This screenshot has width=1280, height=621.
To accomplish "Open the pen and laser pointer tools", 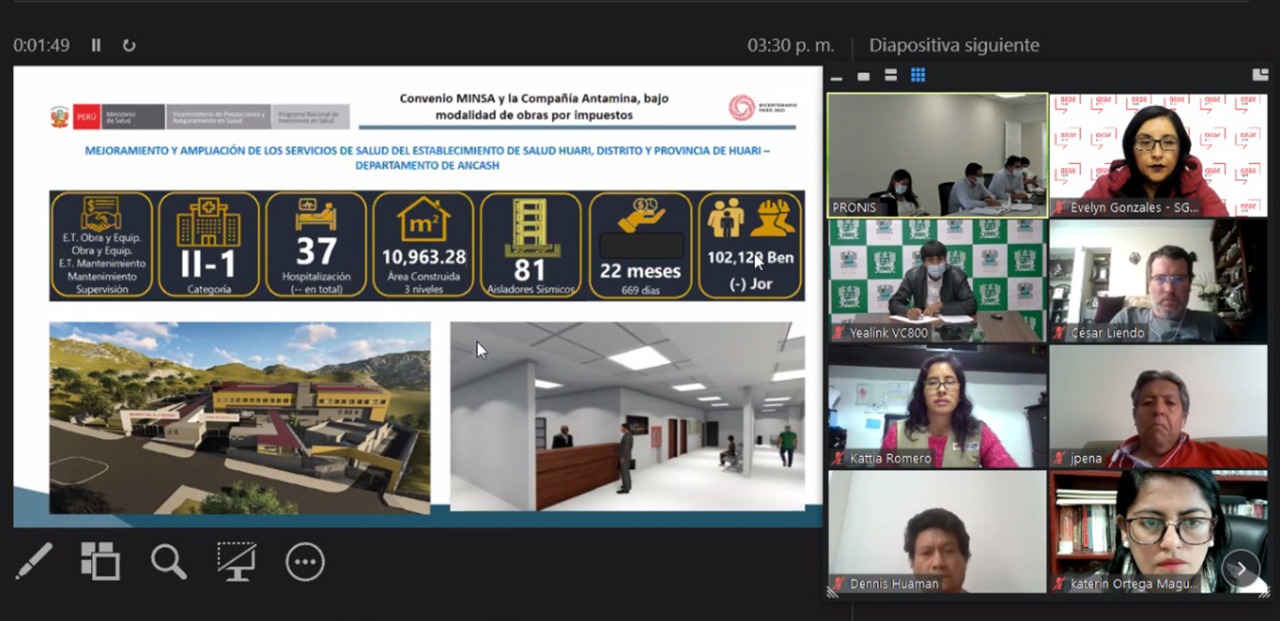I will tap(34, 562).
